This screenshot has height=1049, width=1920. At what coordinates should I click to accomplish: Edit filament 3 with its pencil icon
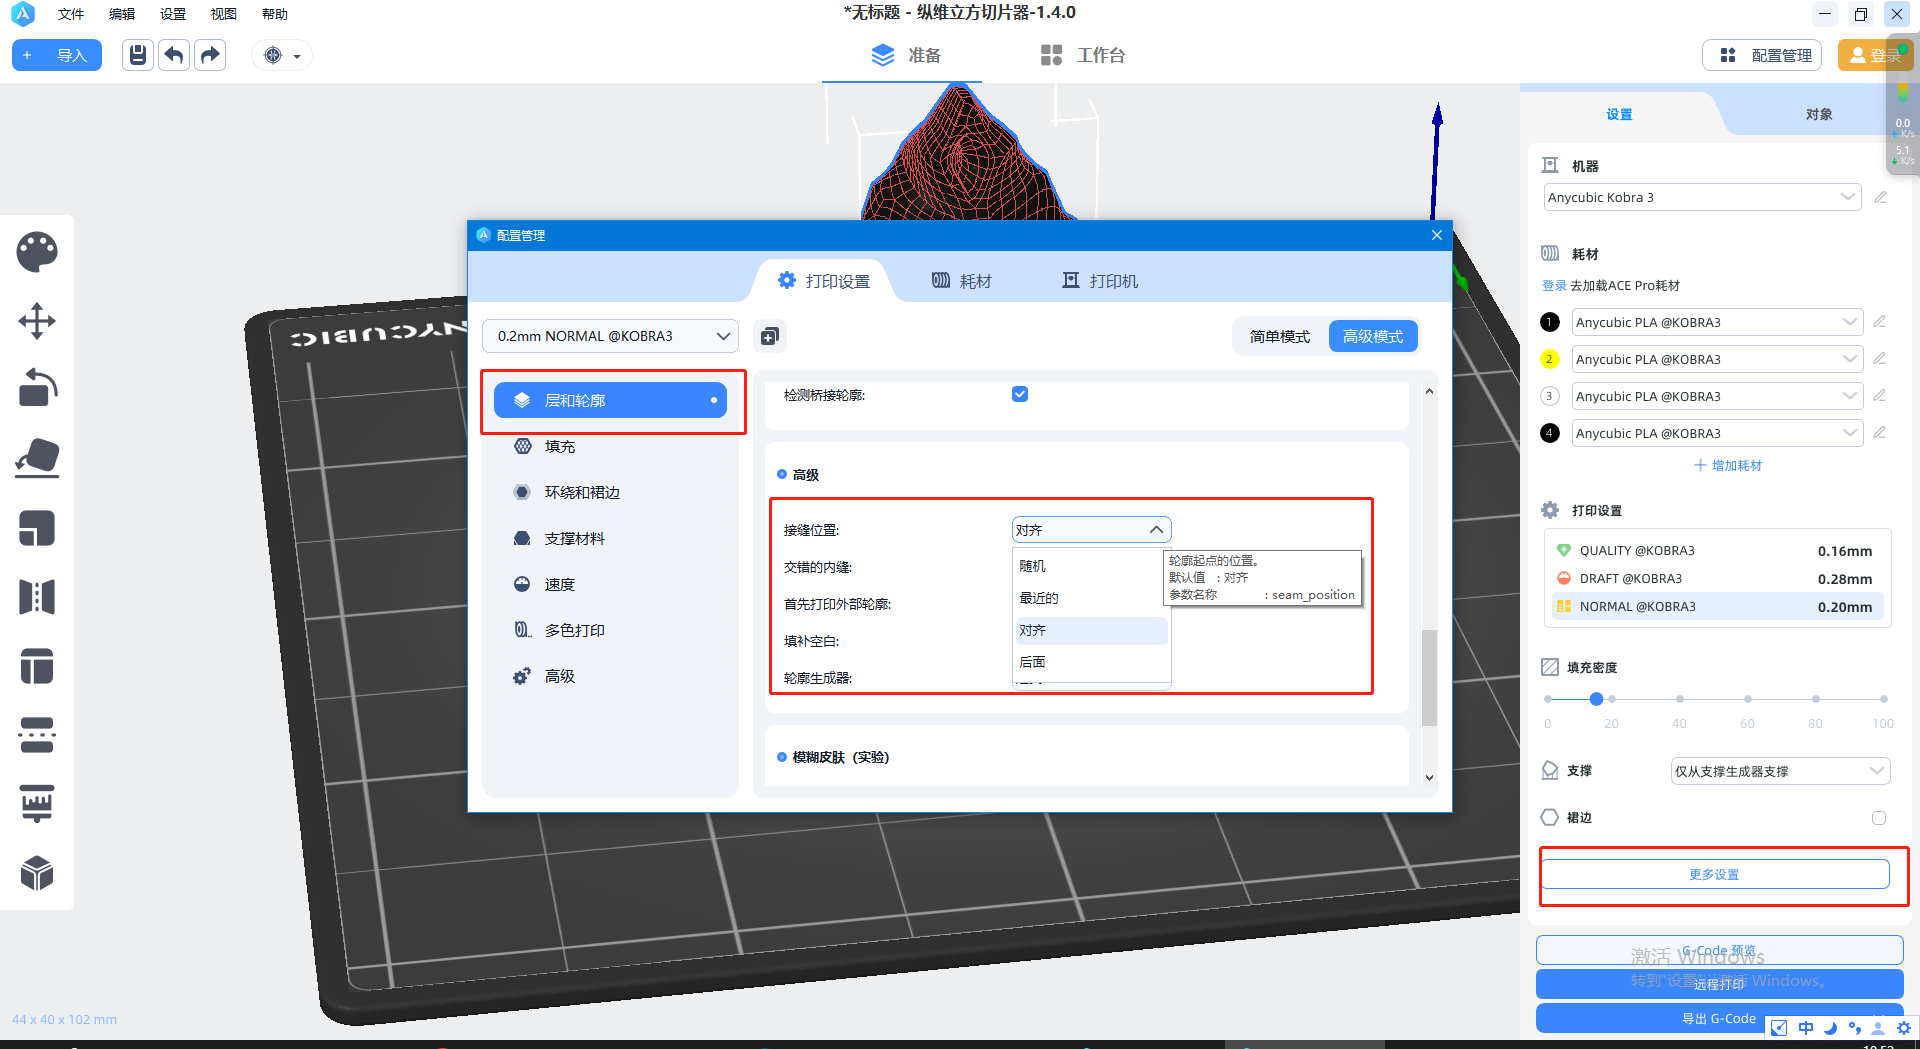(x=1880, y=396)
